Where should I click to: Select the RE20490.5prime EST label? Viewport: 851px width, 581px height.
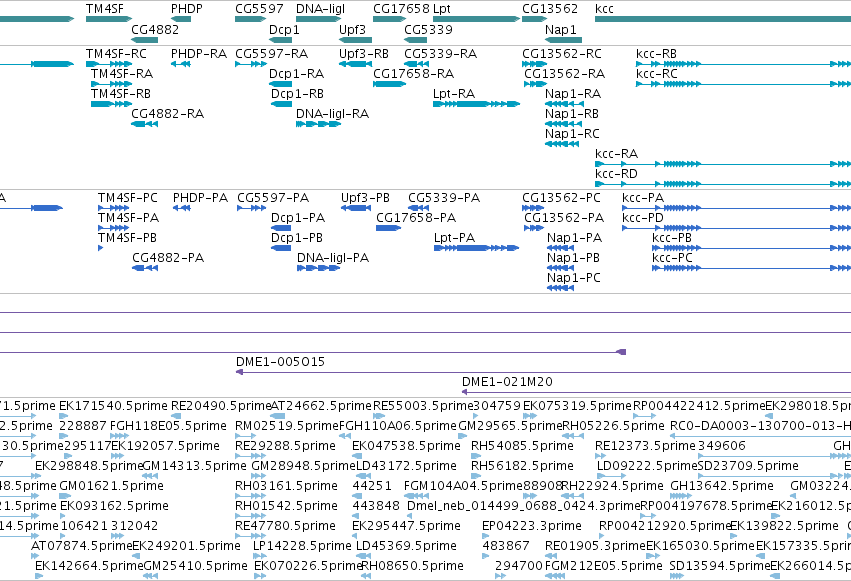click(221, 406)
